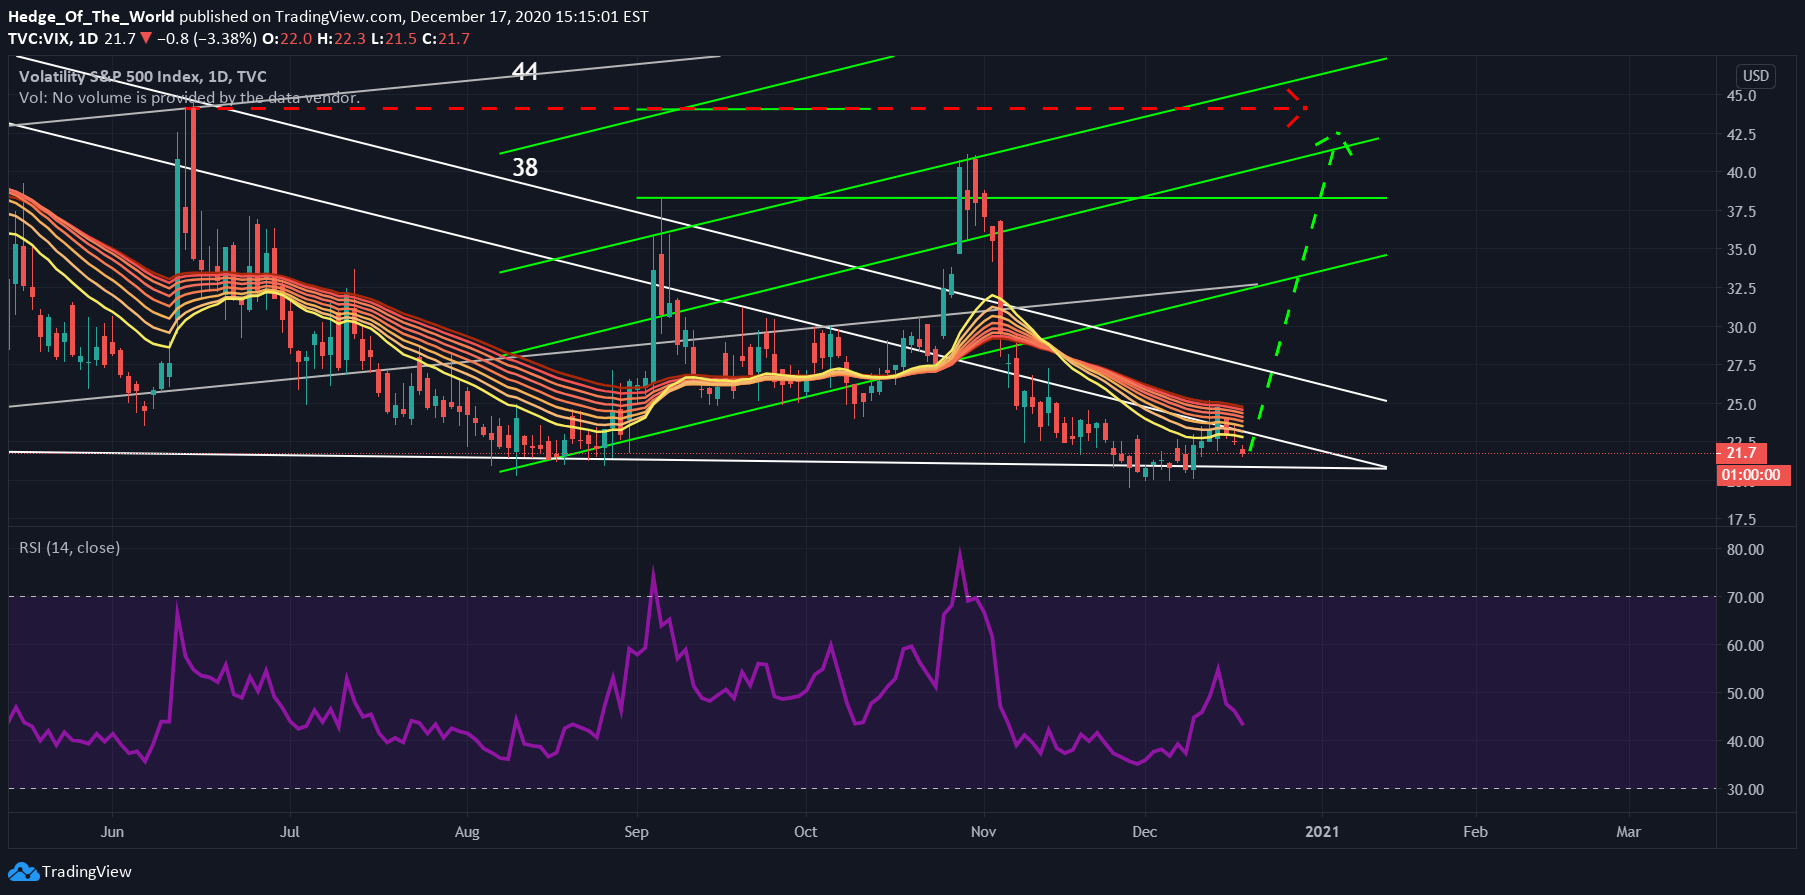Image resolution: width=1805 pixels, height=895 pixels.
Task: Click the RSI 30.00 axis label
Action: pos(1745,790)
